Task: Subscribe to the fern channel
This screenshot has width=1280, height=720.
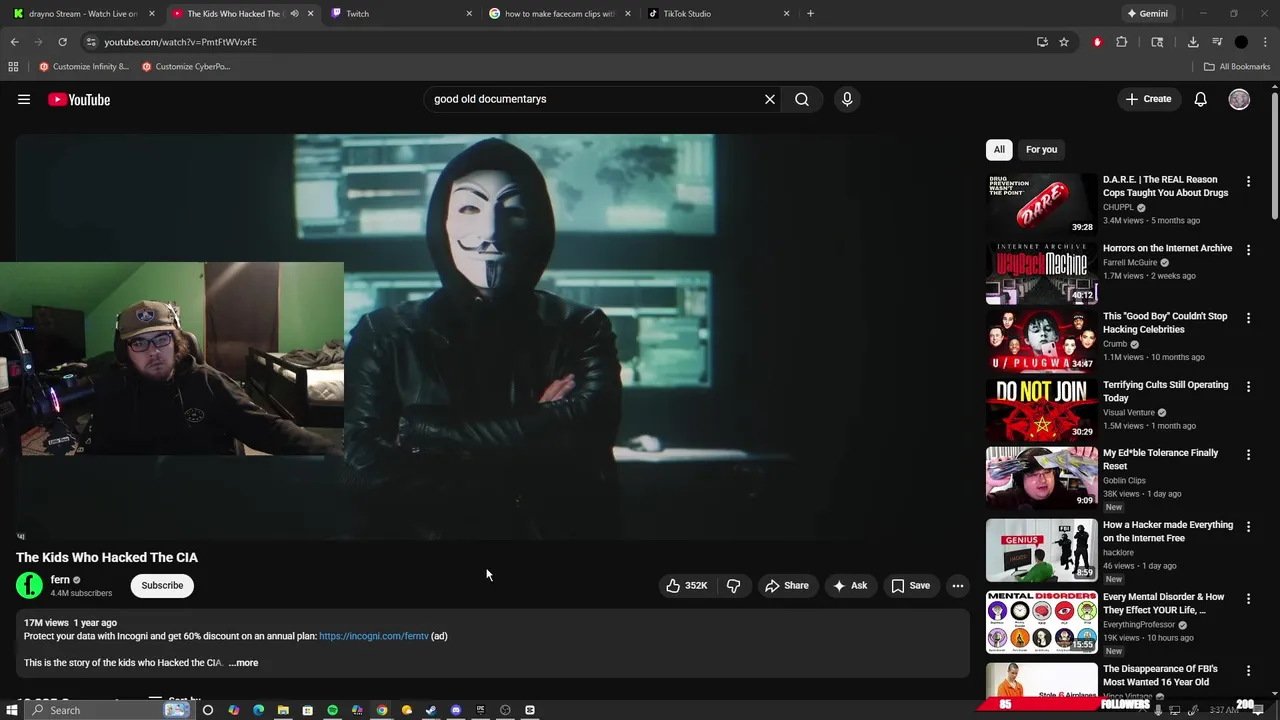Action: coord(162,585)
